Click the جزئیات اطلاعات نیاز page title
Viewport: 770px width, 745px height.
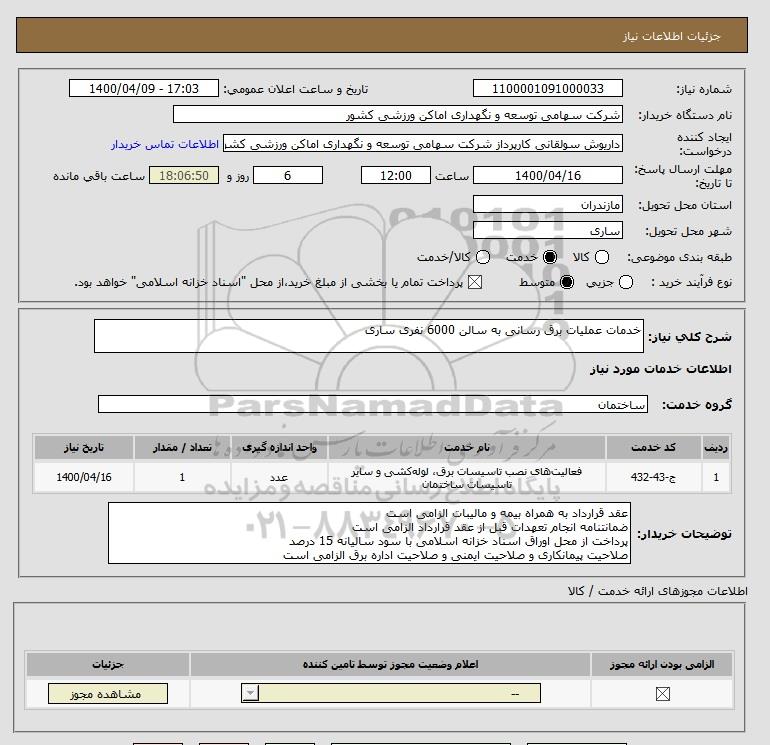[x=671, y=36]
